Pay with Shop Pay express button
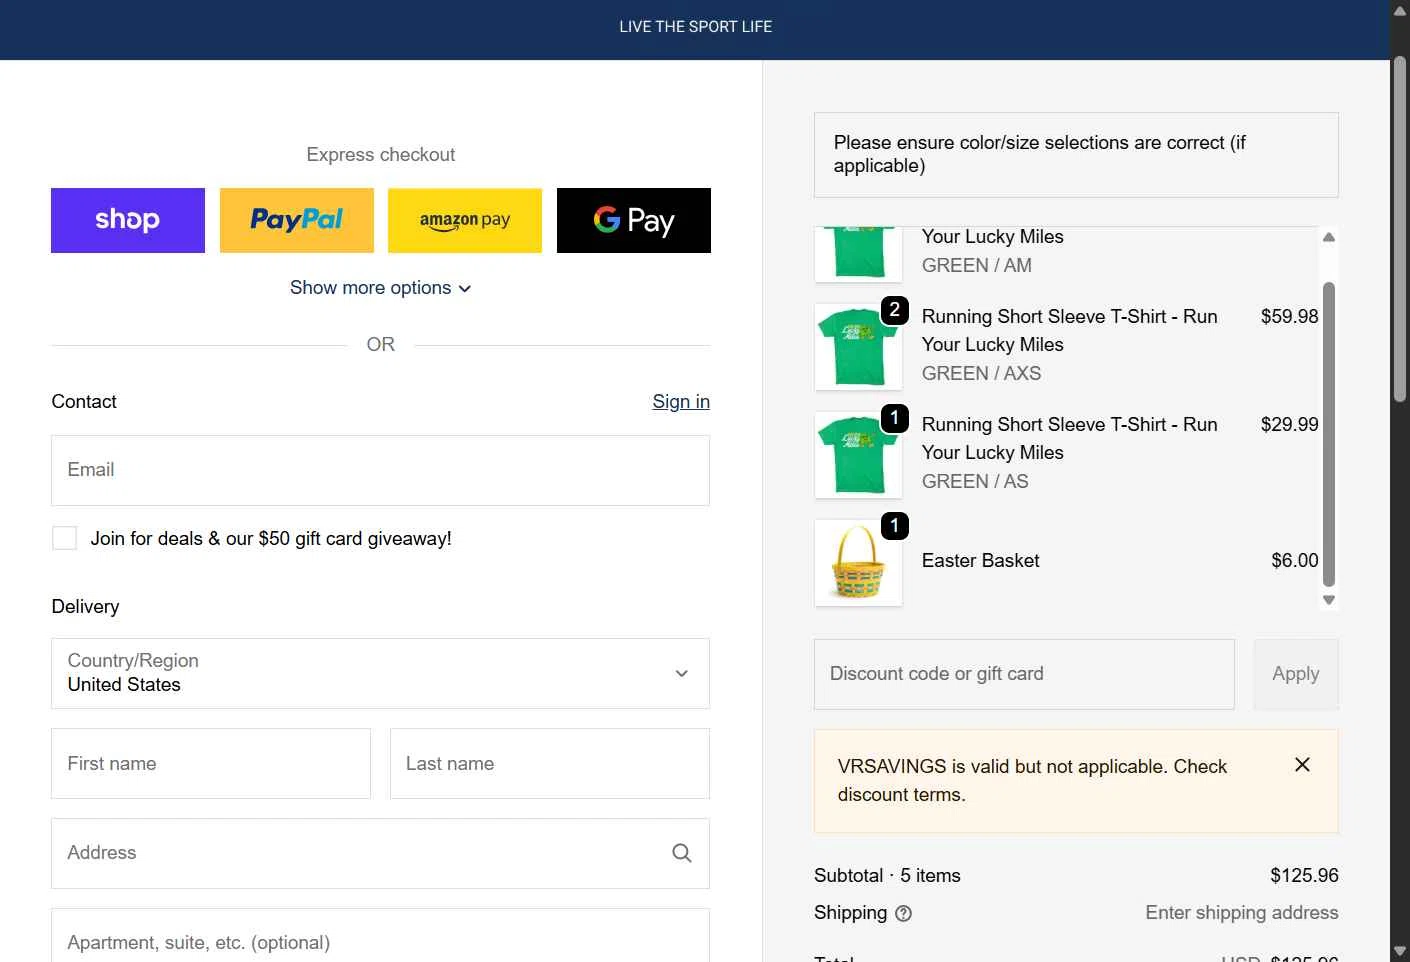1410x962 pixels. point(128,220)
